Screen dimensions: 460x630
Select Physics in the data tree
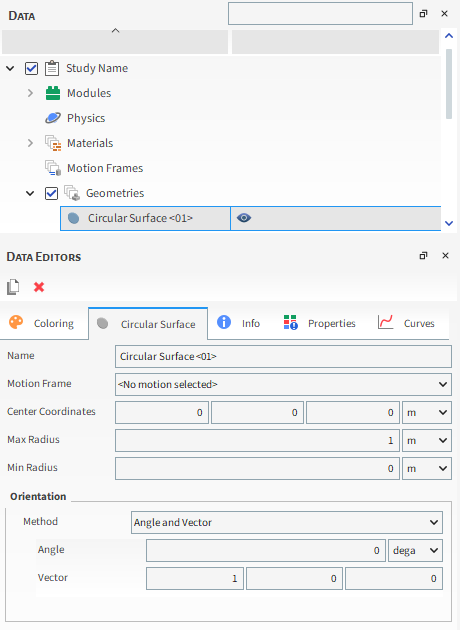pos(86,118)
